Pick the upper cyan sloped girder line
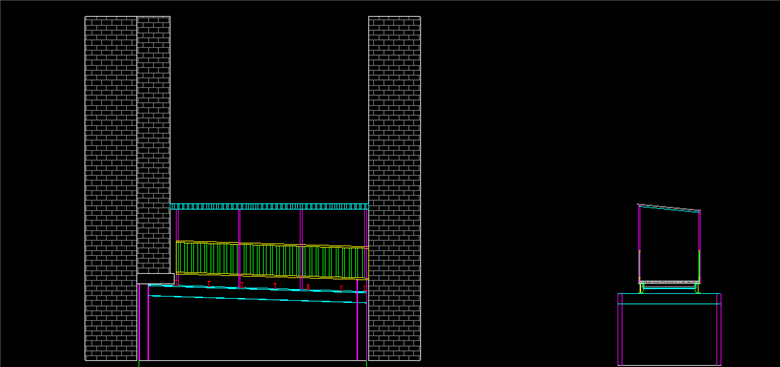The image size is (780, 367). tap(257, 288)
